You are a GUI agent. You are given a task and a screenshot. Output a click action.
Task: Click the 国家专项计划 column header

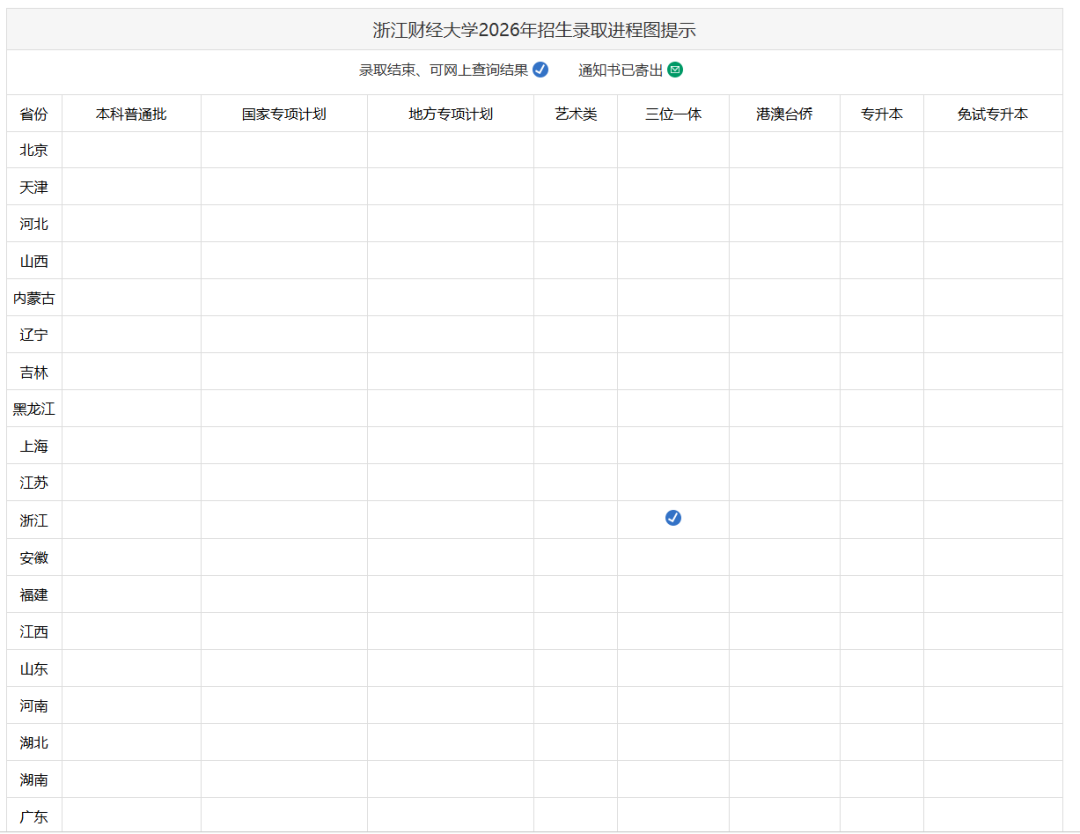click(284, 114)
